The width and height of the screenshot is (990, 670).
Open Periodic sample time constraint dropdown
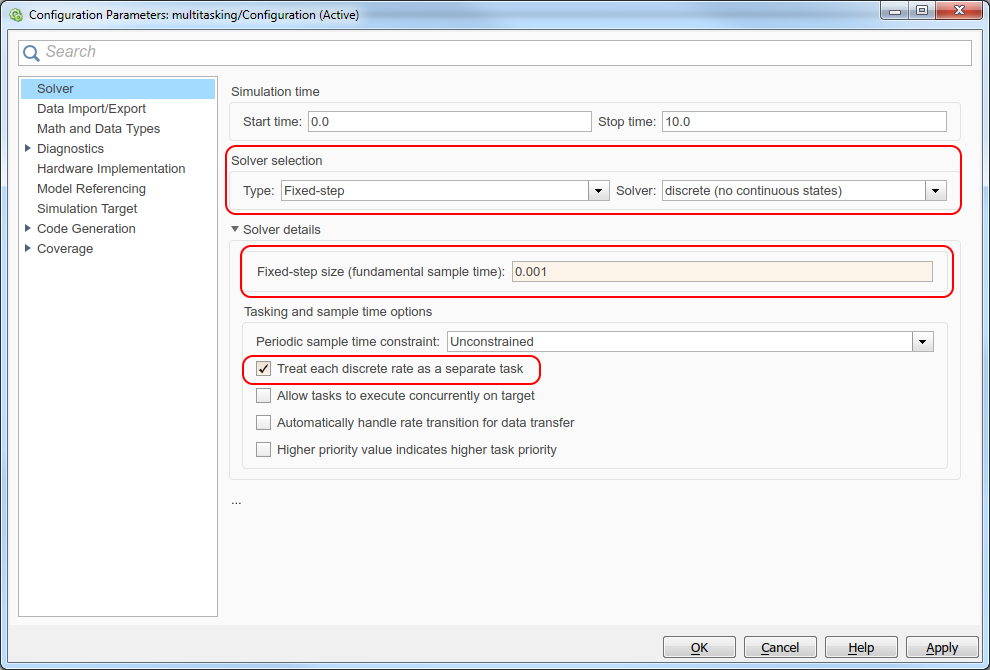[690, 342]
